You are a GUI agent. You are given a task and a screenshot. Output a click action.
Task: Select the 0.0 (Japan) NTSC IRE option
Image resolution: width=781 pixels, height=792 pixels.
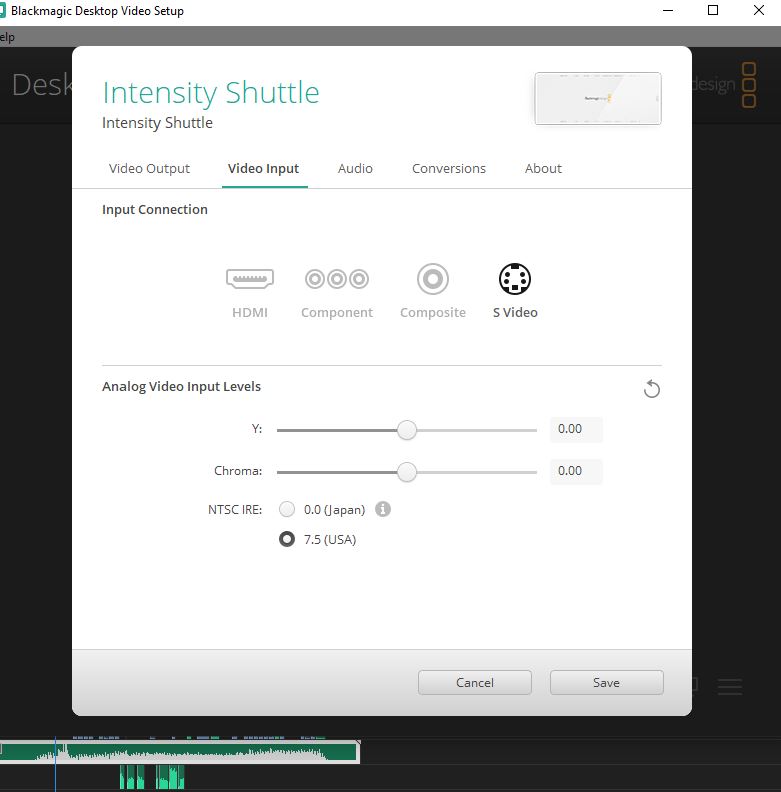tap(287, 509)
